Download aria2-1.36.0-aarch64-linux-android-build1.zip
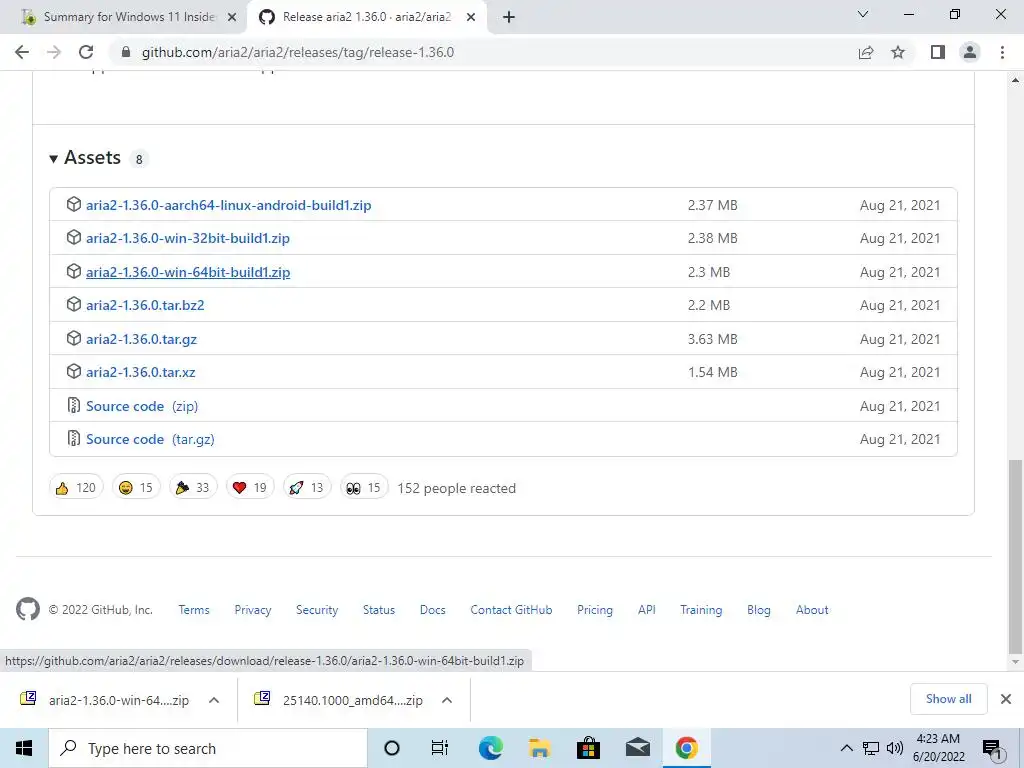Screen dimensions: 1024x768 pos(229,205)
